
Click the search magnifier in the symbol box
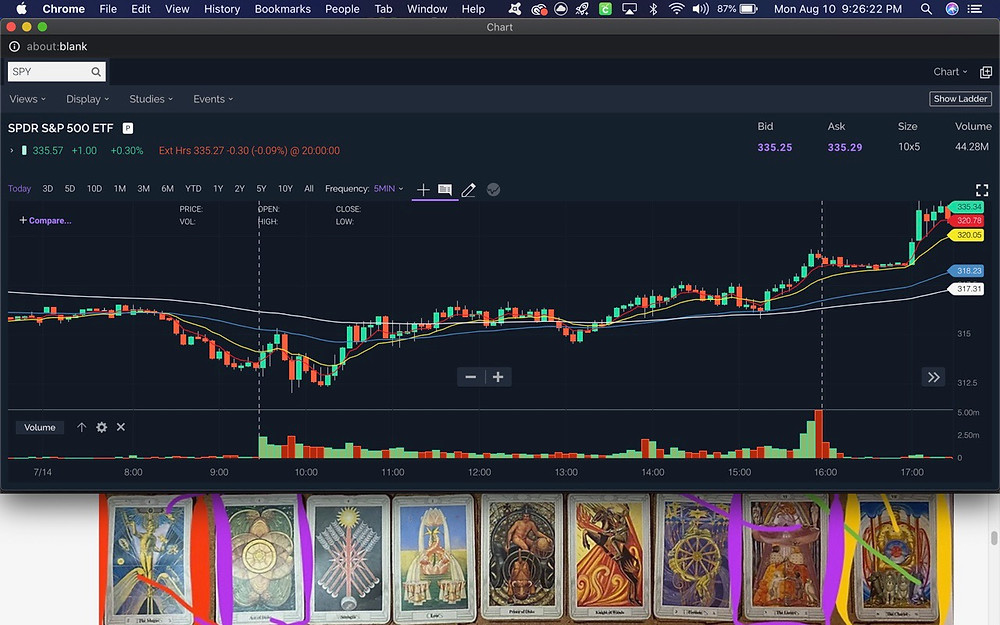click(x=96, y=71)
